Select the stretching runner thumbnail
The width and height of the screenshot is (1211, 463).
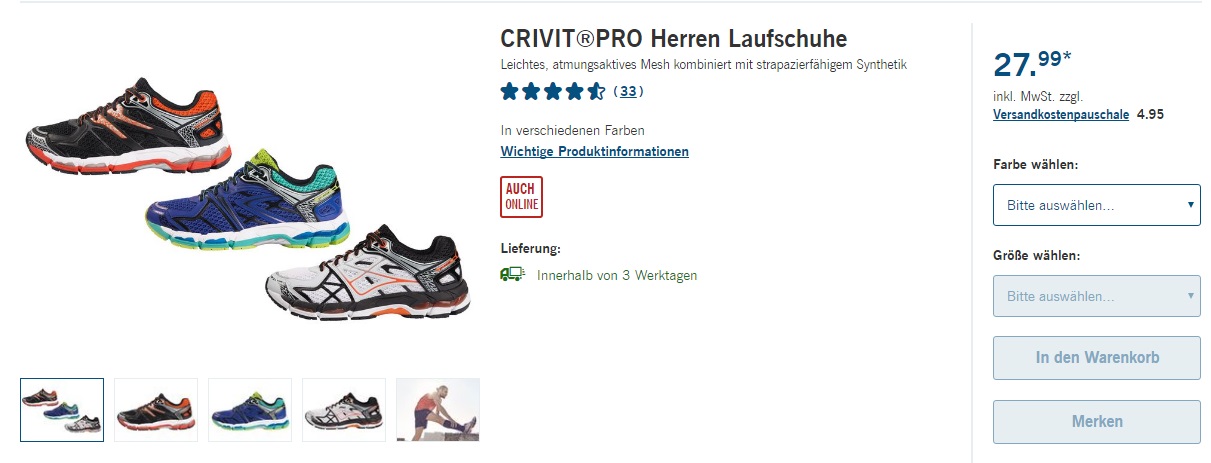point(438,410)
